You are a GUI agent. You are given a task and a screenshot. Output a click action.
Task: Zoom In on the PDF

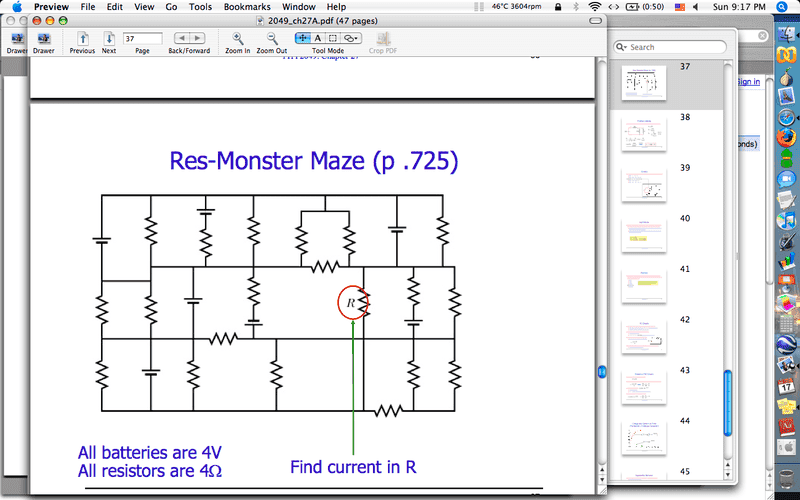pos(238,43)
